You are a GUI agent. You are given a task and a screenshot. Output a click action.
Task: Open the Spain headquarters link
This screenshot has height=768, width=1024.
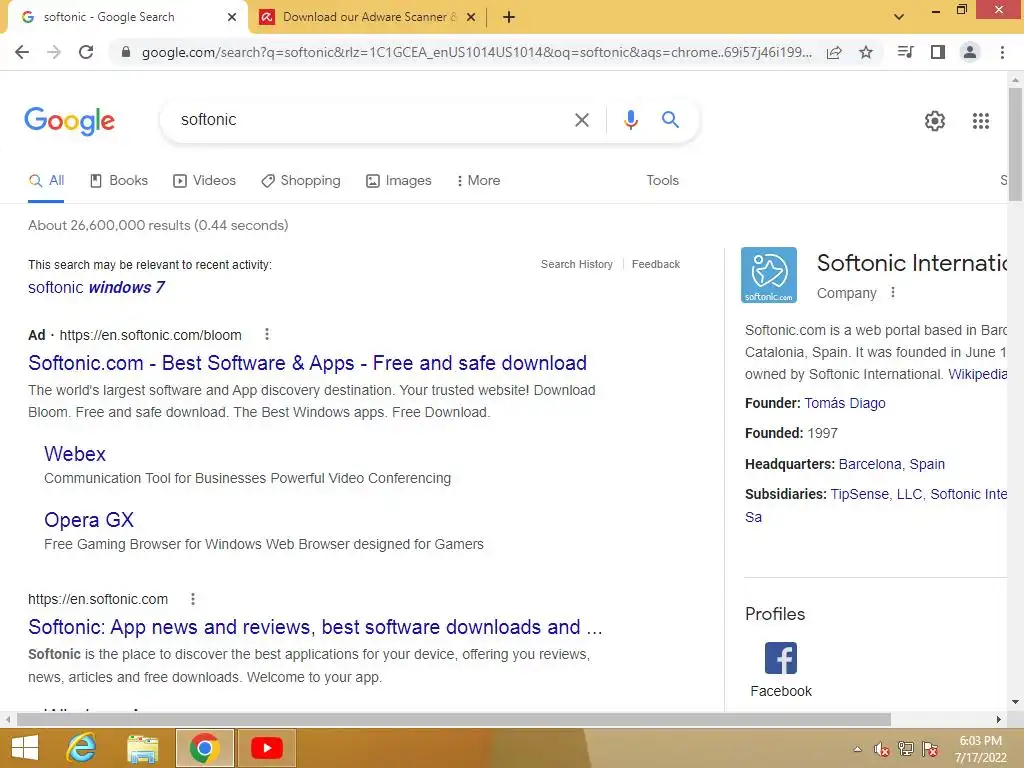[927, 464]
